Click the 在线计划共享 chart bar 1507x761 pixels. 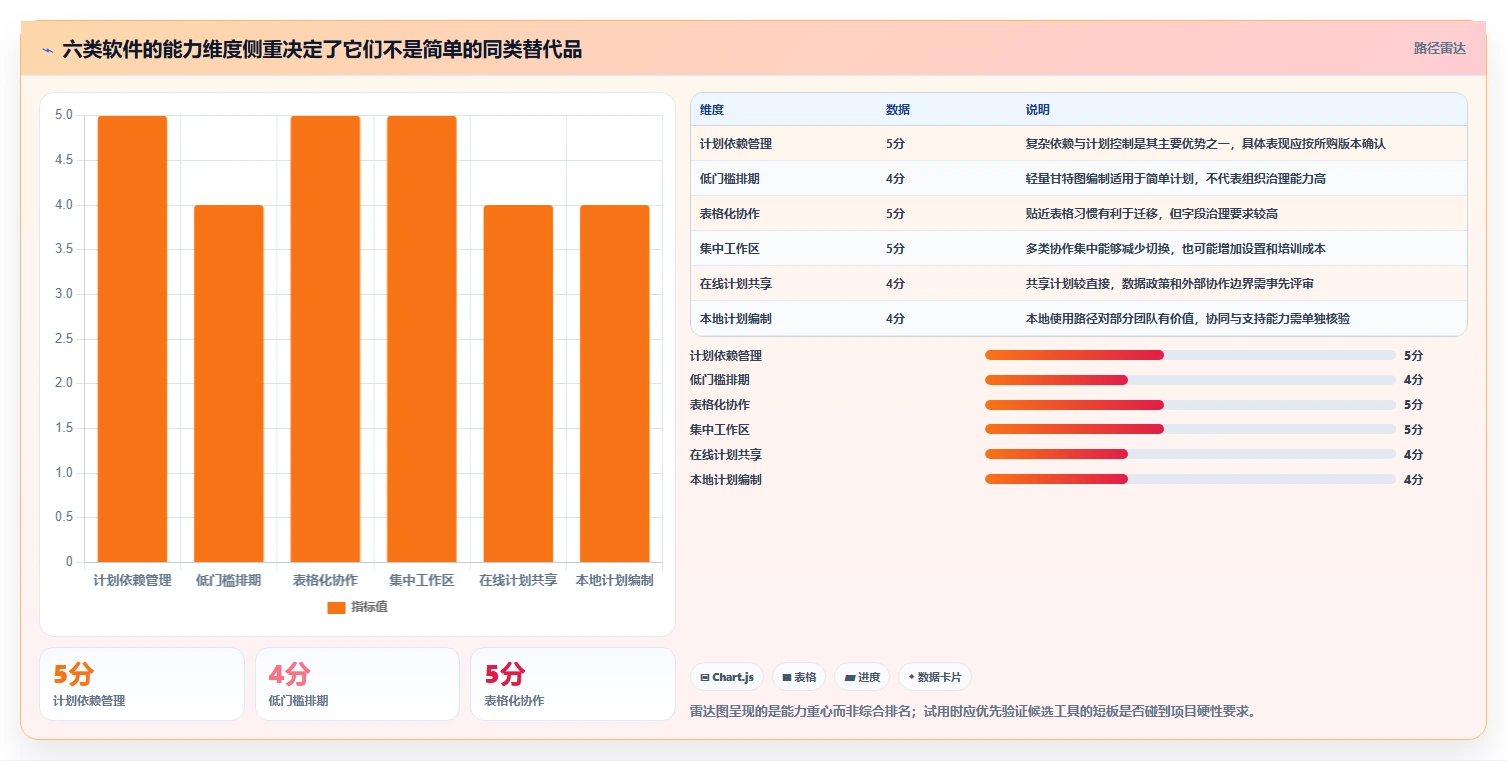click(518, 384)
